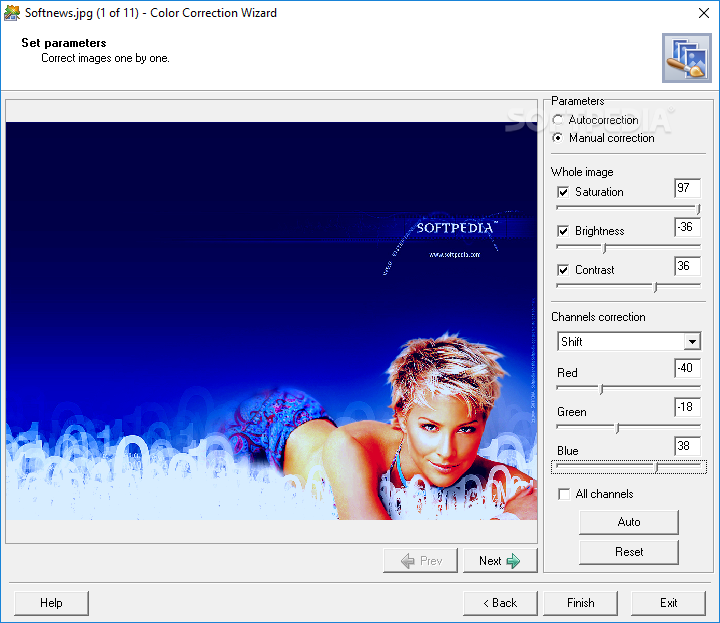720x623 pixels.
Task: Click the Brightness value field showing -36
Action: pyautogui.click(x=687, y=227)
